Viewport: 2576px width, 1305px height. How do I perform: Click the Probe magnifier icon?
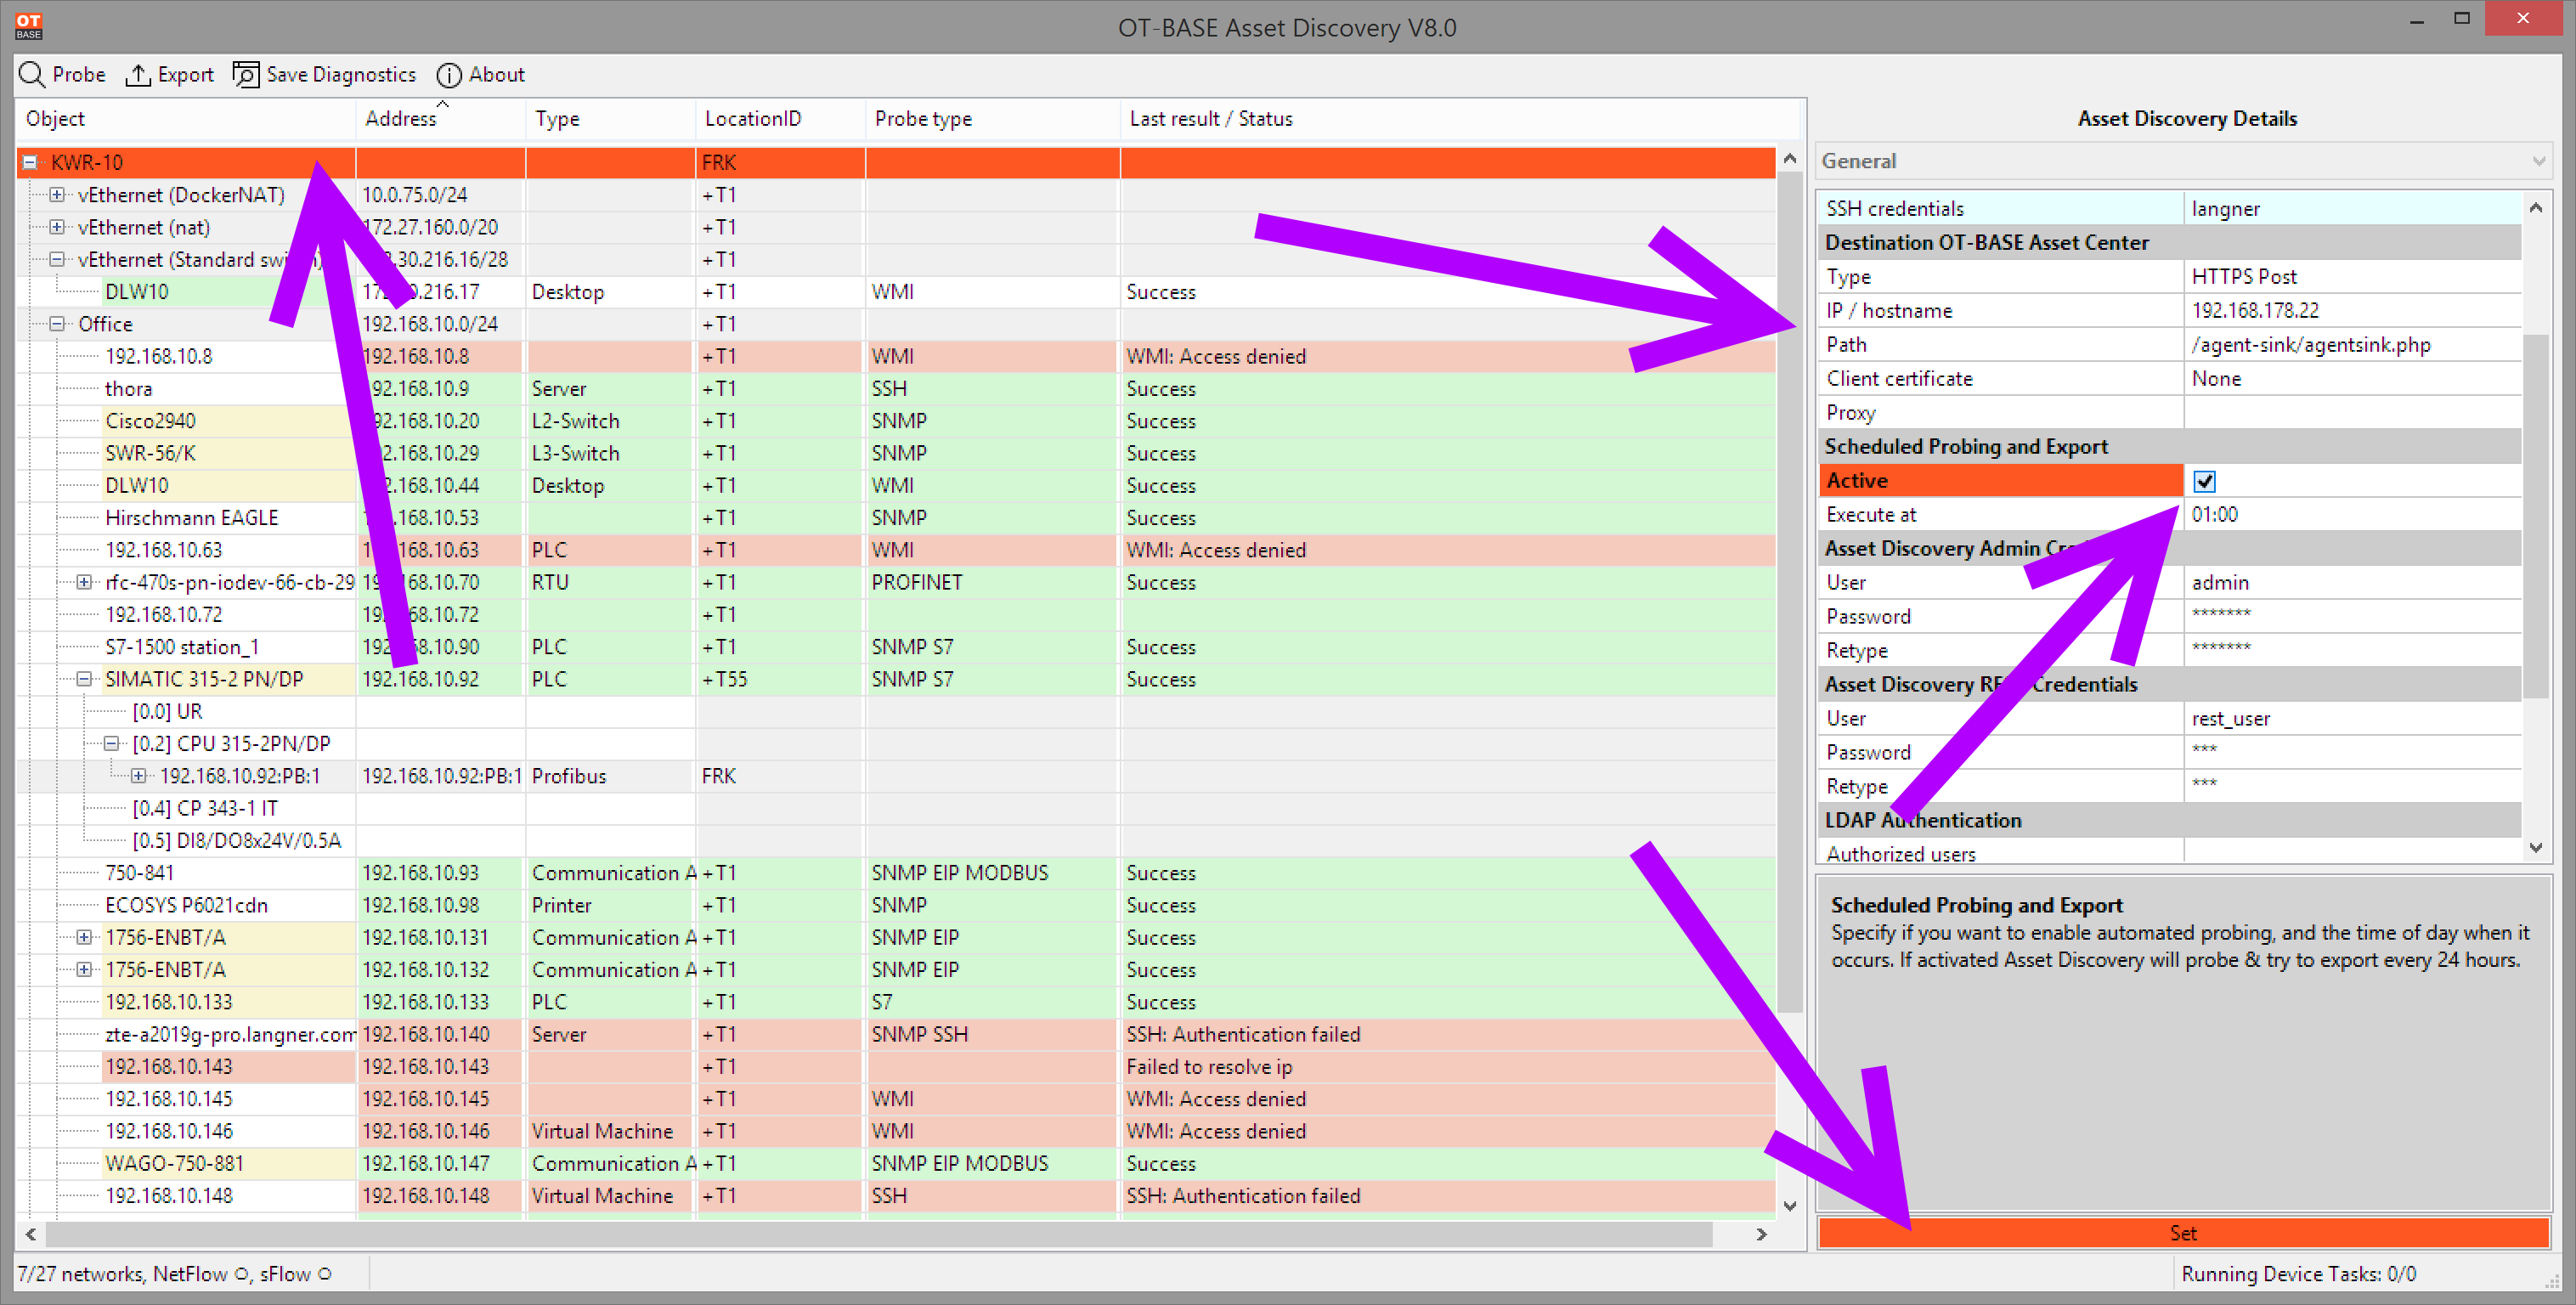32,75
